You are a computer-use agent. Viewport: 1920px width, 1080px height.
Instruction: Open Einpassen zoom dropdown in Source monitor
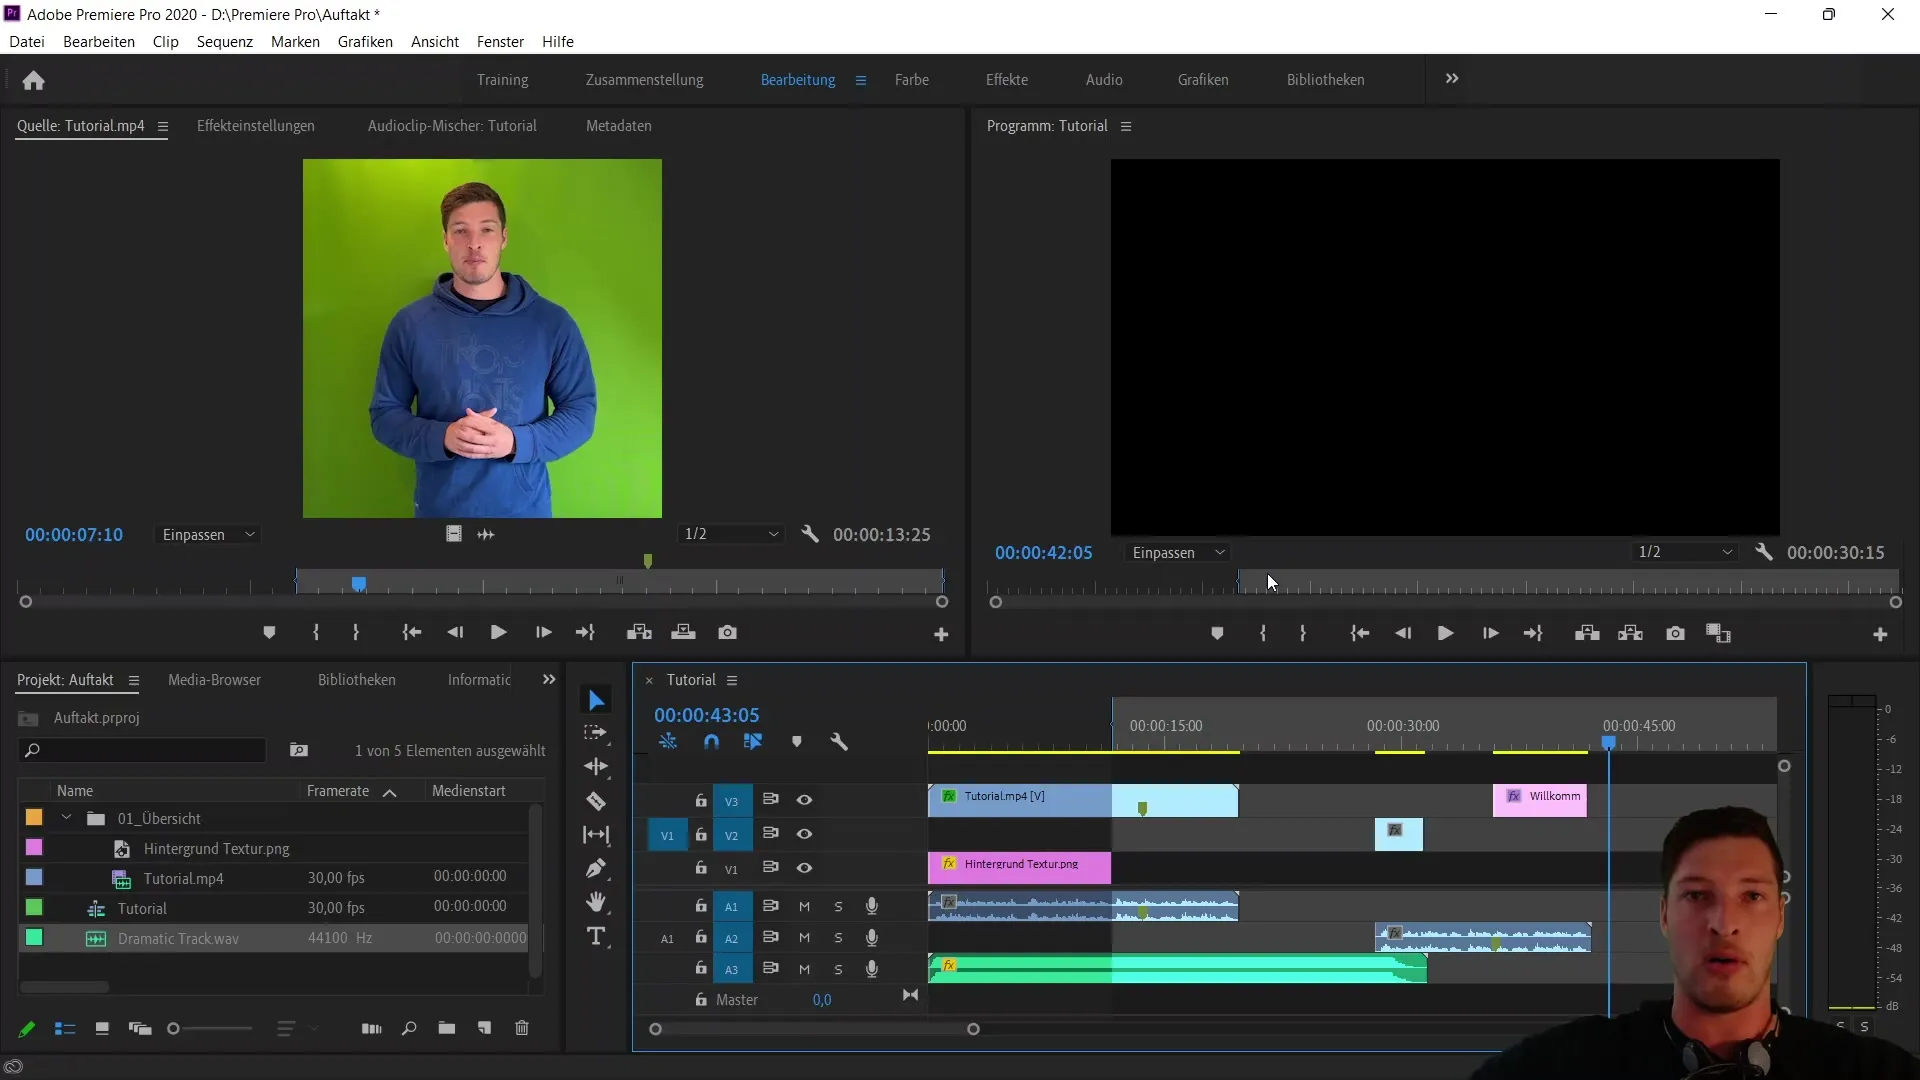coord(209,535)
